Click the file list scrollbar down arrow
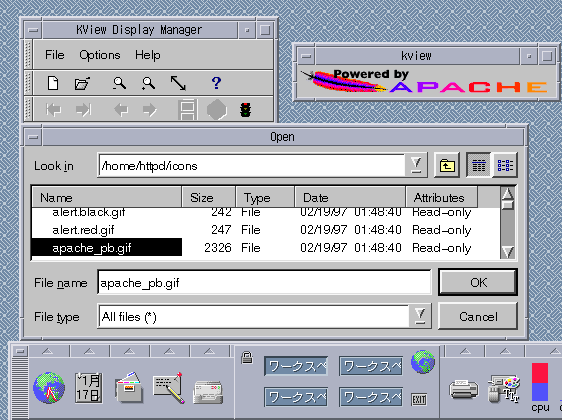562x420 pixels. click(x=508, y=251)
